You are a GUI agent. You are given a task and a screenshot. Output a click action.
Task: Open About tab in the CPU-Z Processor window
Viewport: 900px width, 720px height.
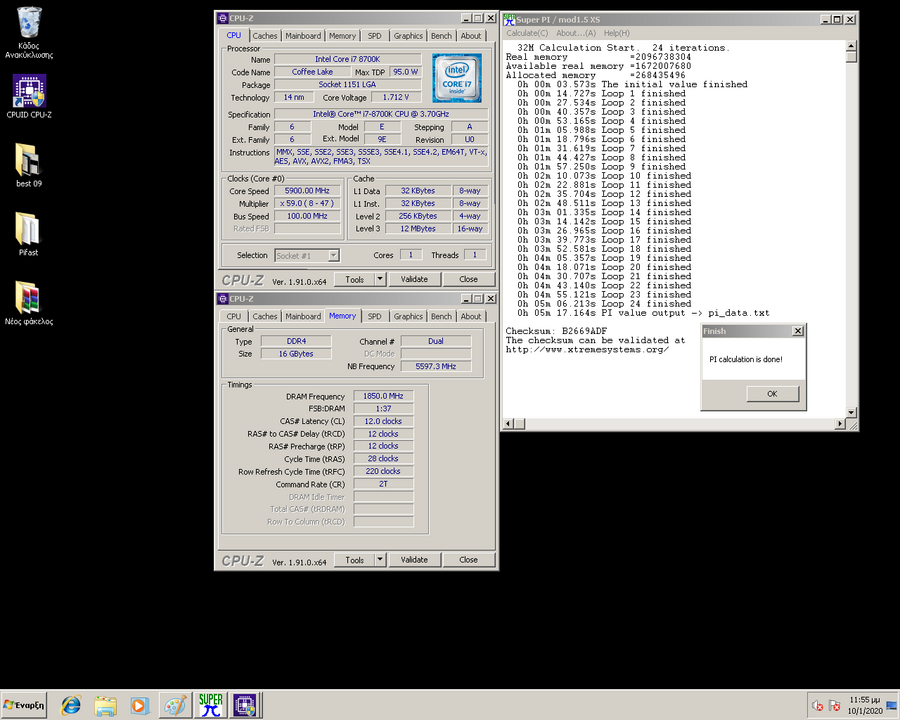tap(471, 36)
